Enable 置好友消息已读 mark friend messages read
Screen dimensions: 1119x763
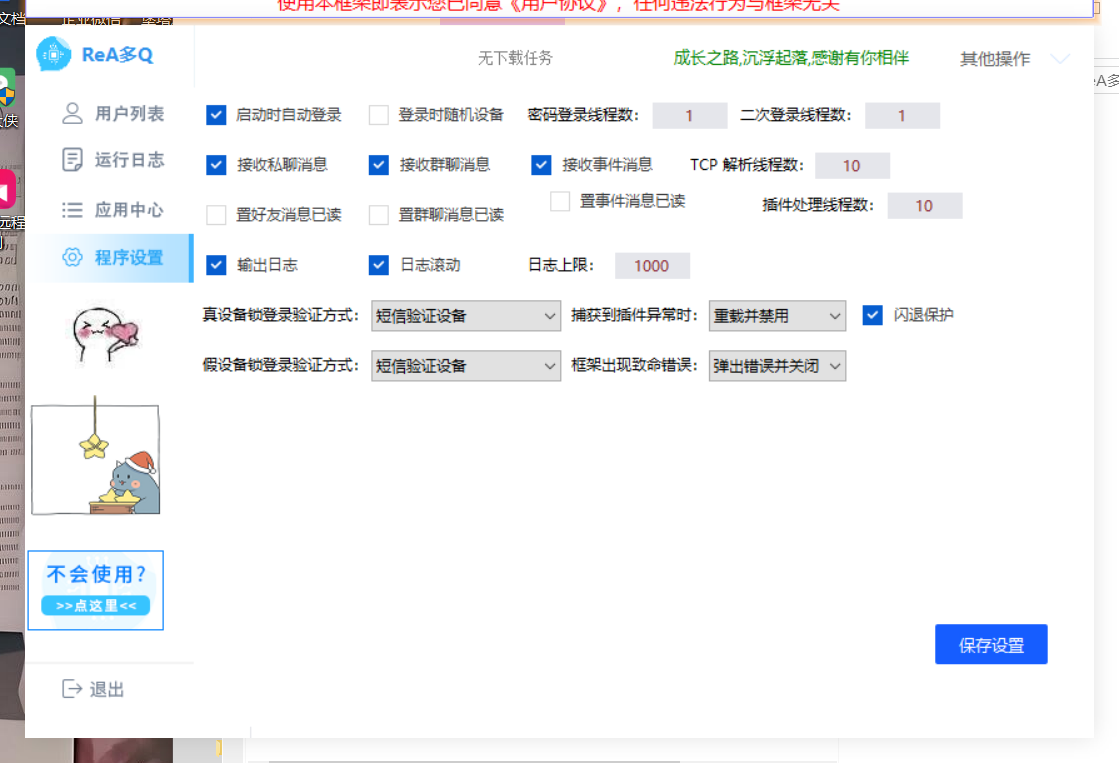coord(216,215)
